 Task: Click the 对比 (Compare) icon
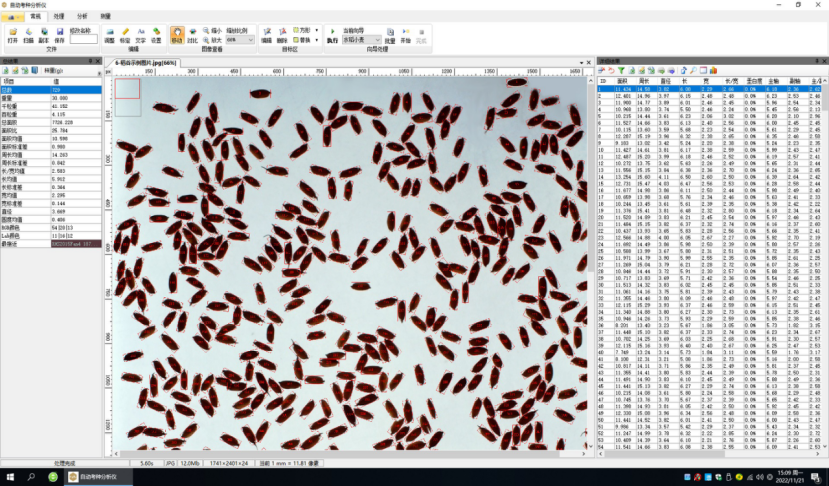(x=192, y=35)
